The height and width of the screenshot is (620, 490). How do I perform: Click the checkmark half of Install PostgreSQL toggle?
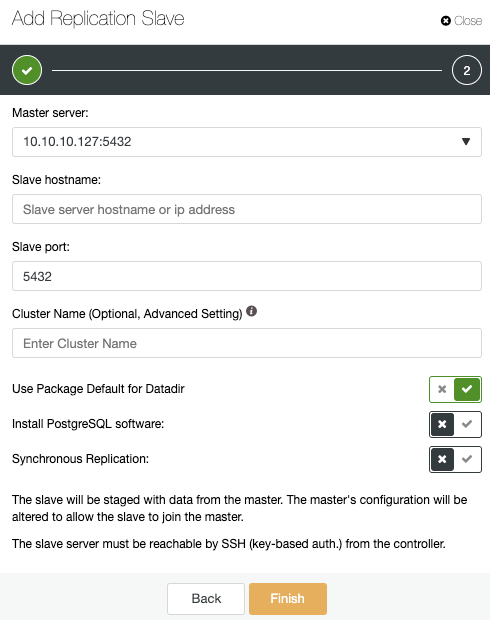(467, 424)
